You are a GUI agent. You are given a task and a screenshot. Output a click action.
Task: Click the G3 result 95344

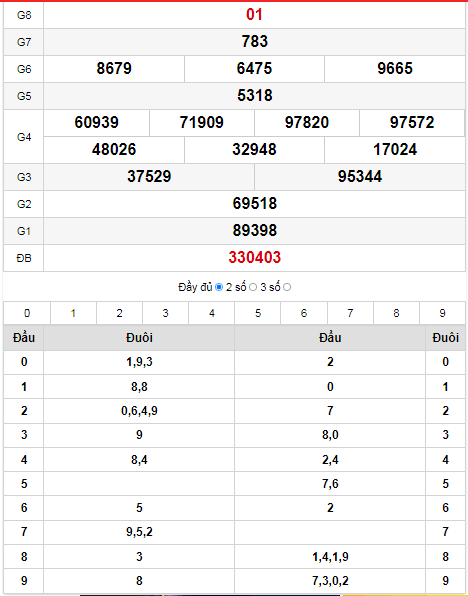(x=360, y=177)
